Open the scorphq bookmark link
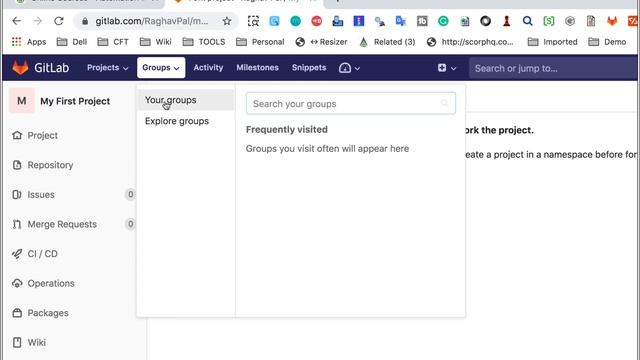 coord(470,42)
